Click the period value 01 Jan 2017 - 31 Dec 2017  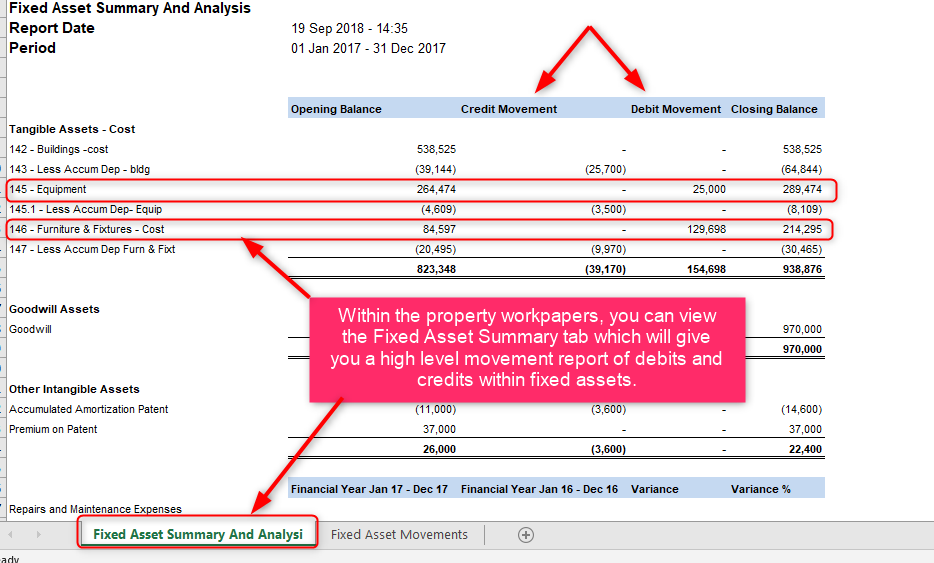click(368, 48)
